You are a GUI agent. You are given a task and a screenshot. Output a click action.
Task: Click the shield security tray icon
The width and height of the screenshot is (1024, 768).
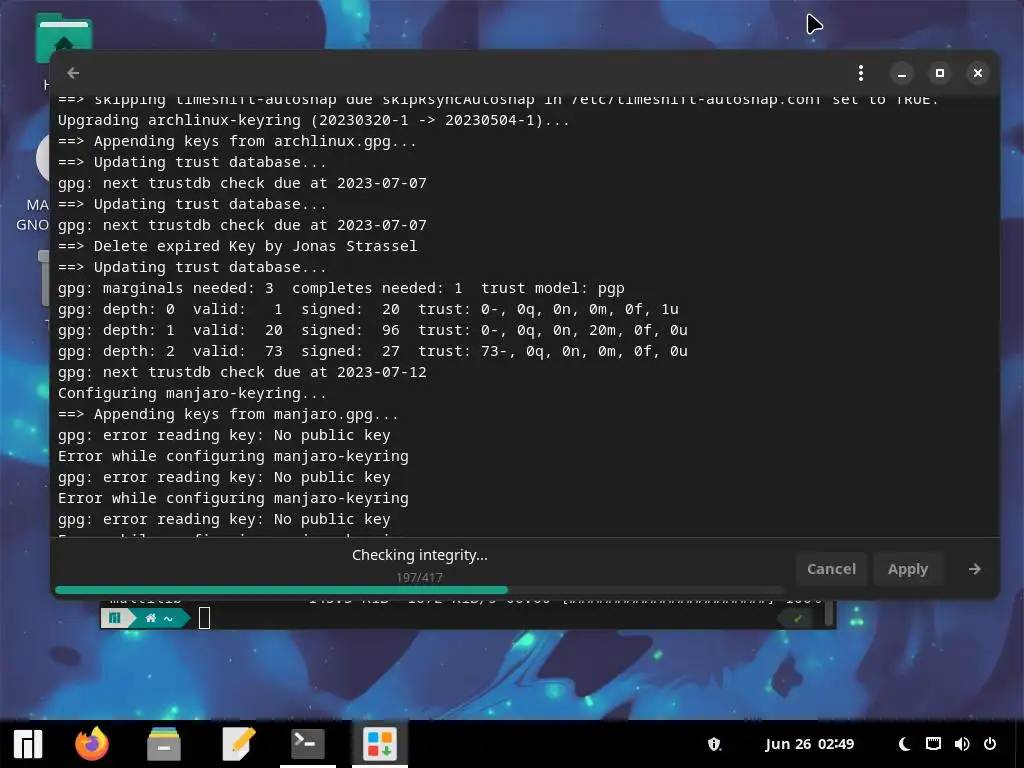coord(714,744)
